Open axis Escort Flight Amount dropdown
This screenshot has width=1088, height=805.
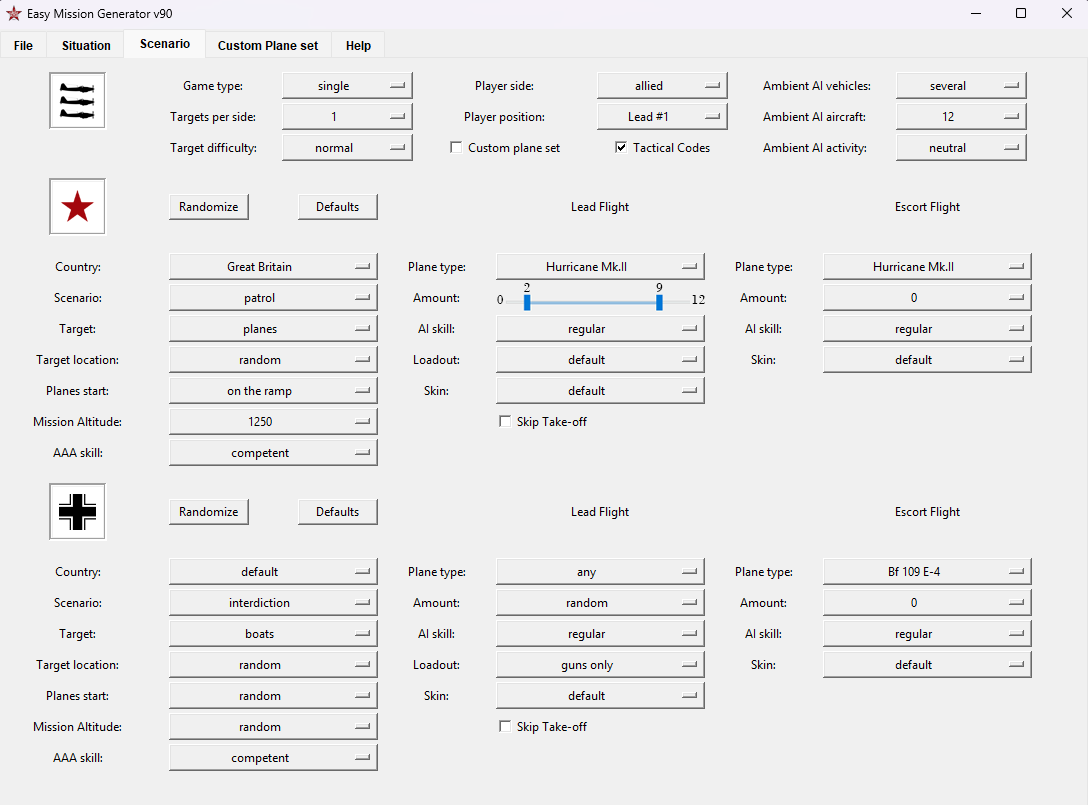click(927, 602)
